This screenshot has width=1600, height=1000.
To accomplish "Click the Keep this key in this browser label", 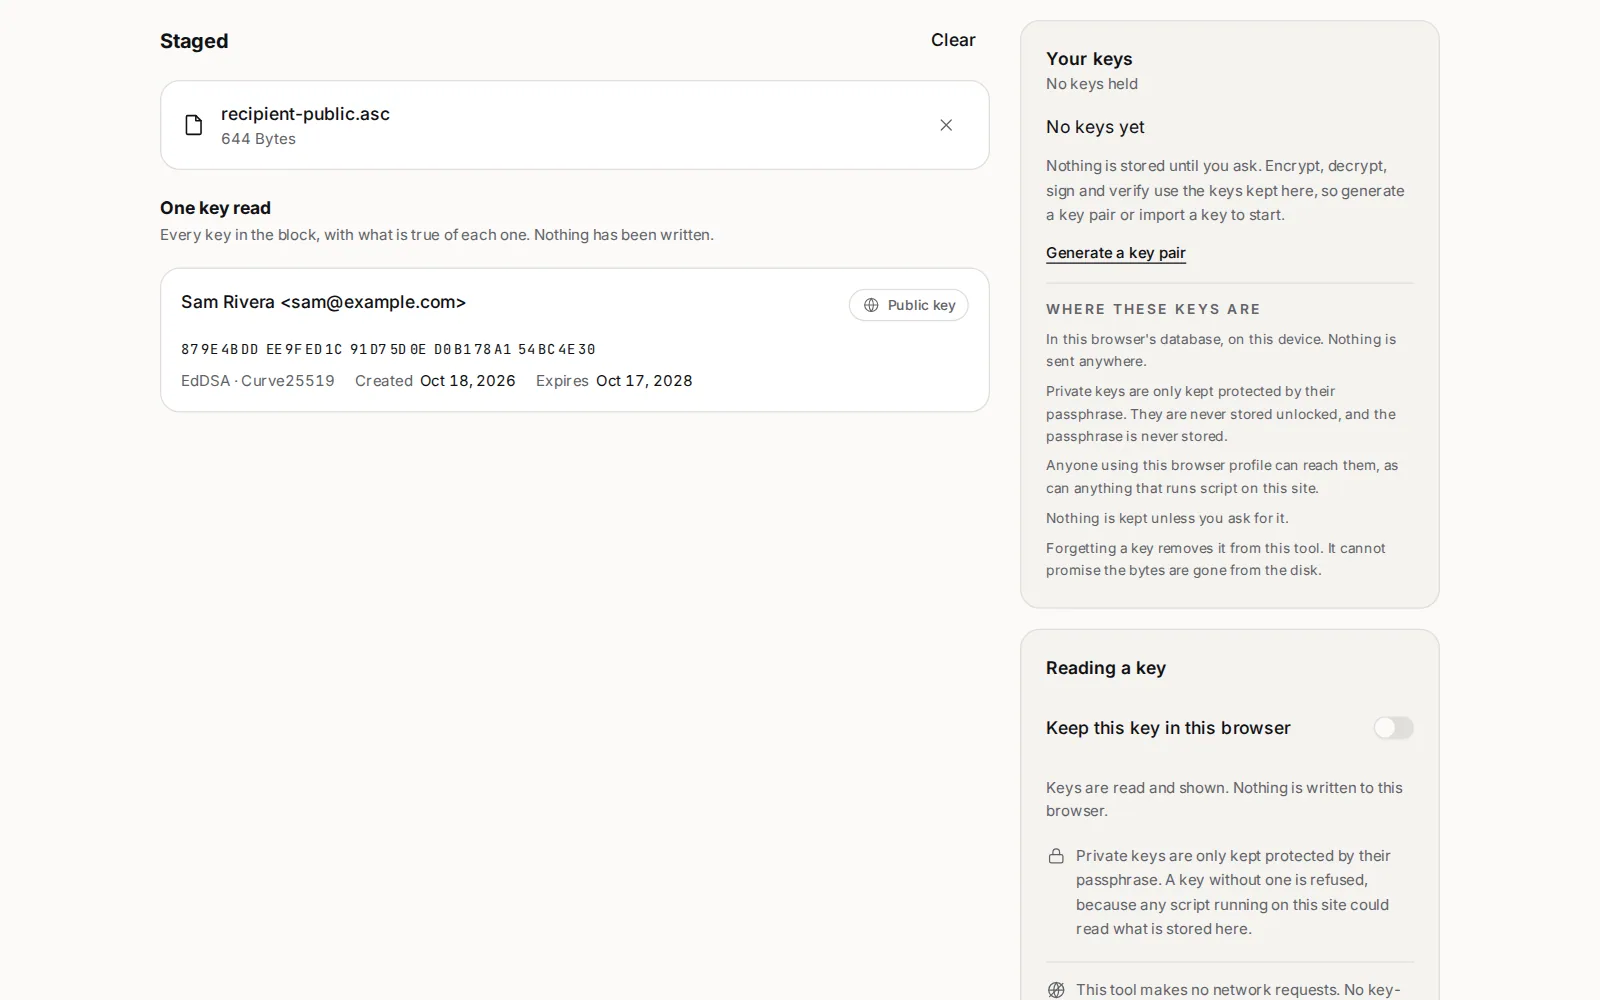I will [1168, 728].
